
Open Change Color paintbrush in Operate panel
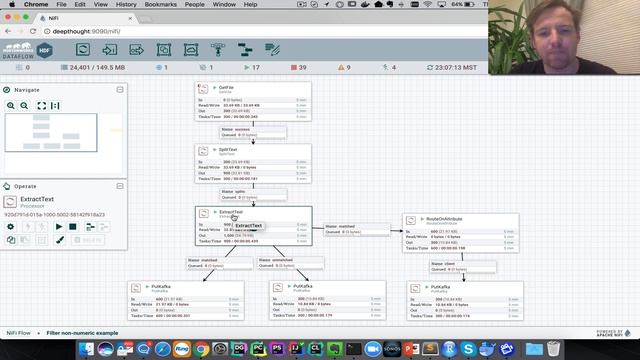[x=60, y=240]
